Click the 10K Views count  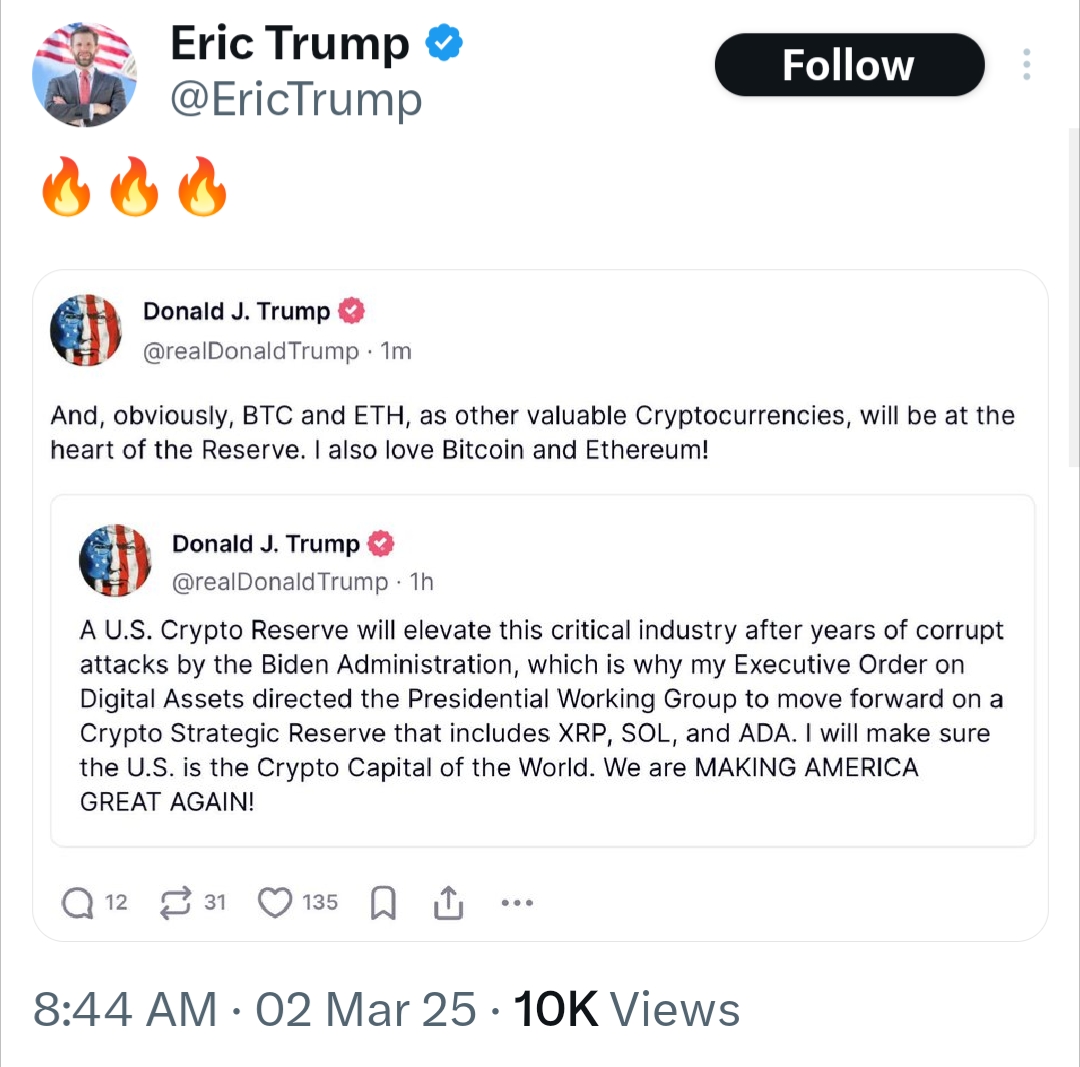626,1009
